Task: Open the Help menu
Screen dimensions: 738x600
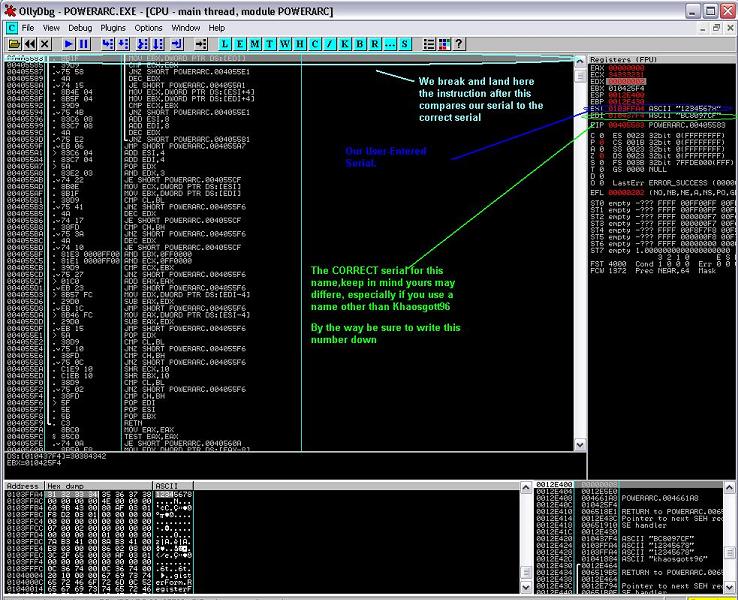Action: 217,28
